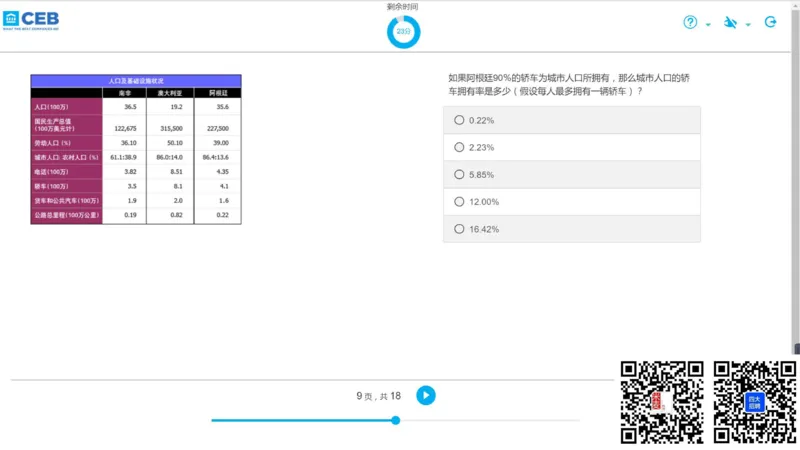Screen dimensions: 800x450
Task: Choose the 5.85% answer option
Action: point(571,174)
